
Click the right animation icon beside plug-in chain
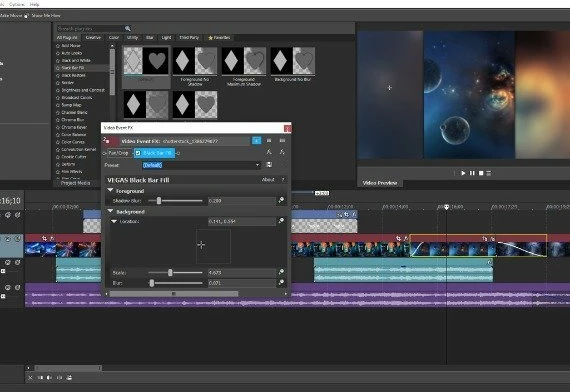[x=282, y=152]
